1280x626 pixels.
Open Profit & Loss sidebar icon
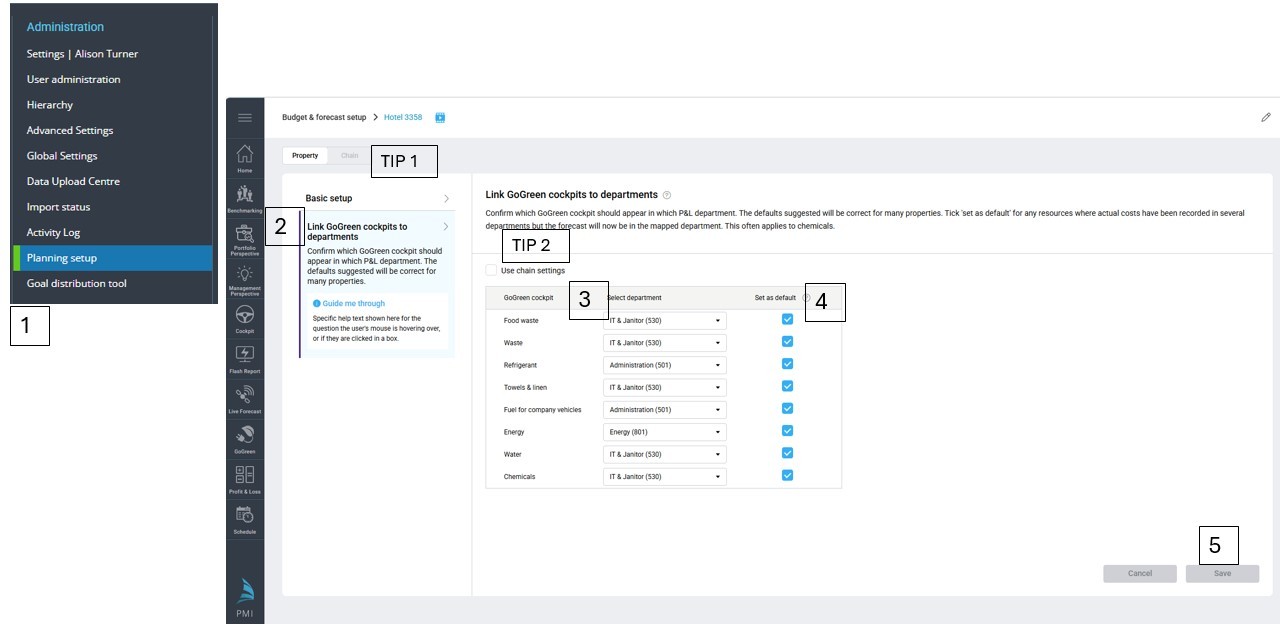pos(244,477)
